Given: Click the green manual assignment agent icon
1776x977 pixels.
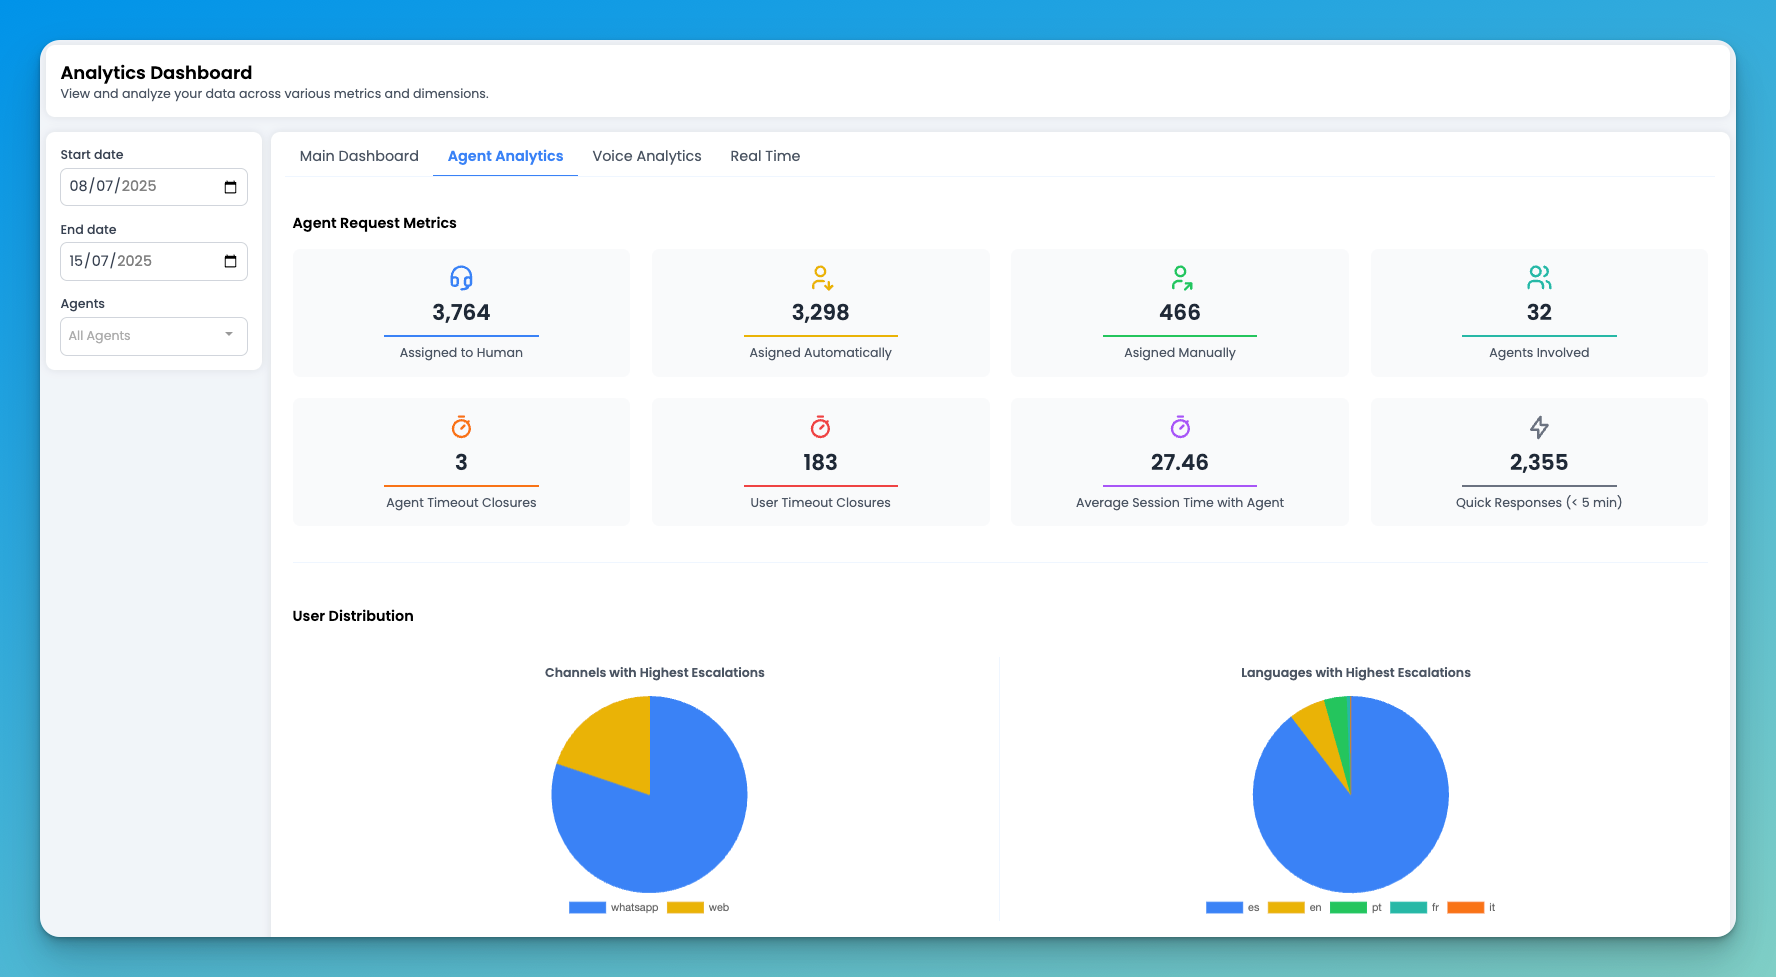Looking at the screenshot, I should click(1179, 278).
